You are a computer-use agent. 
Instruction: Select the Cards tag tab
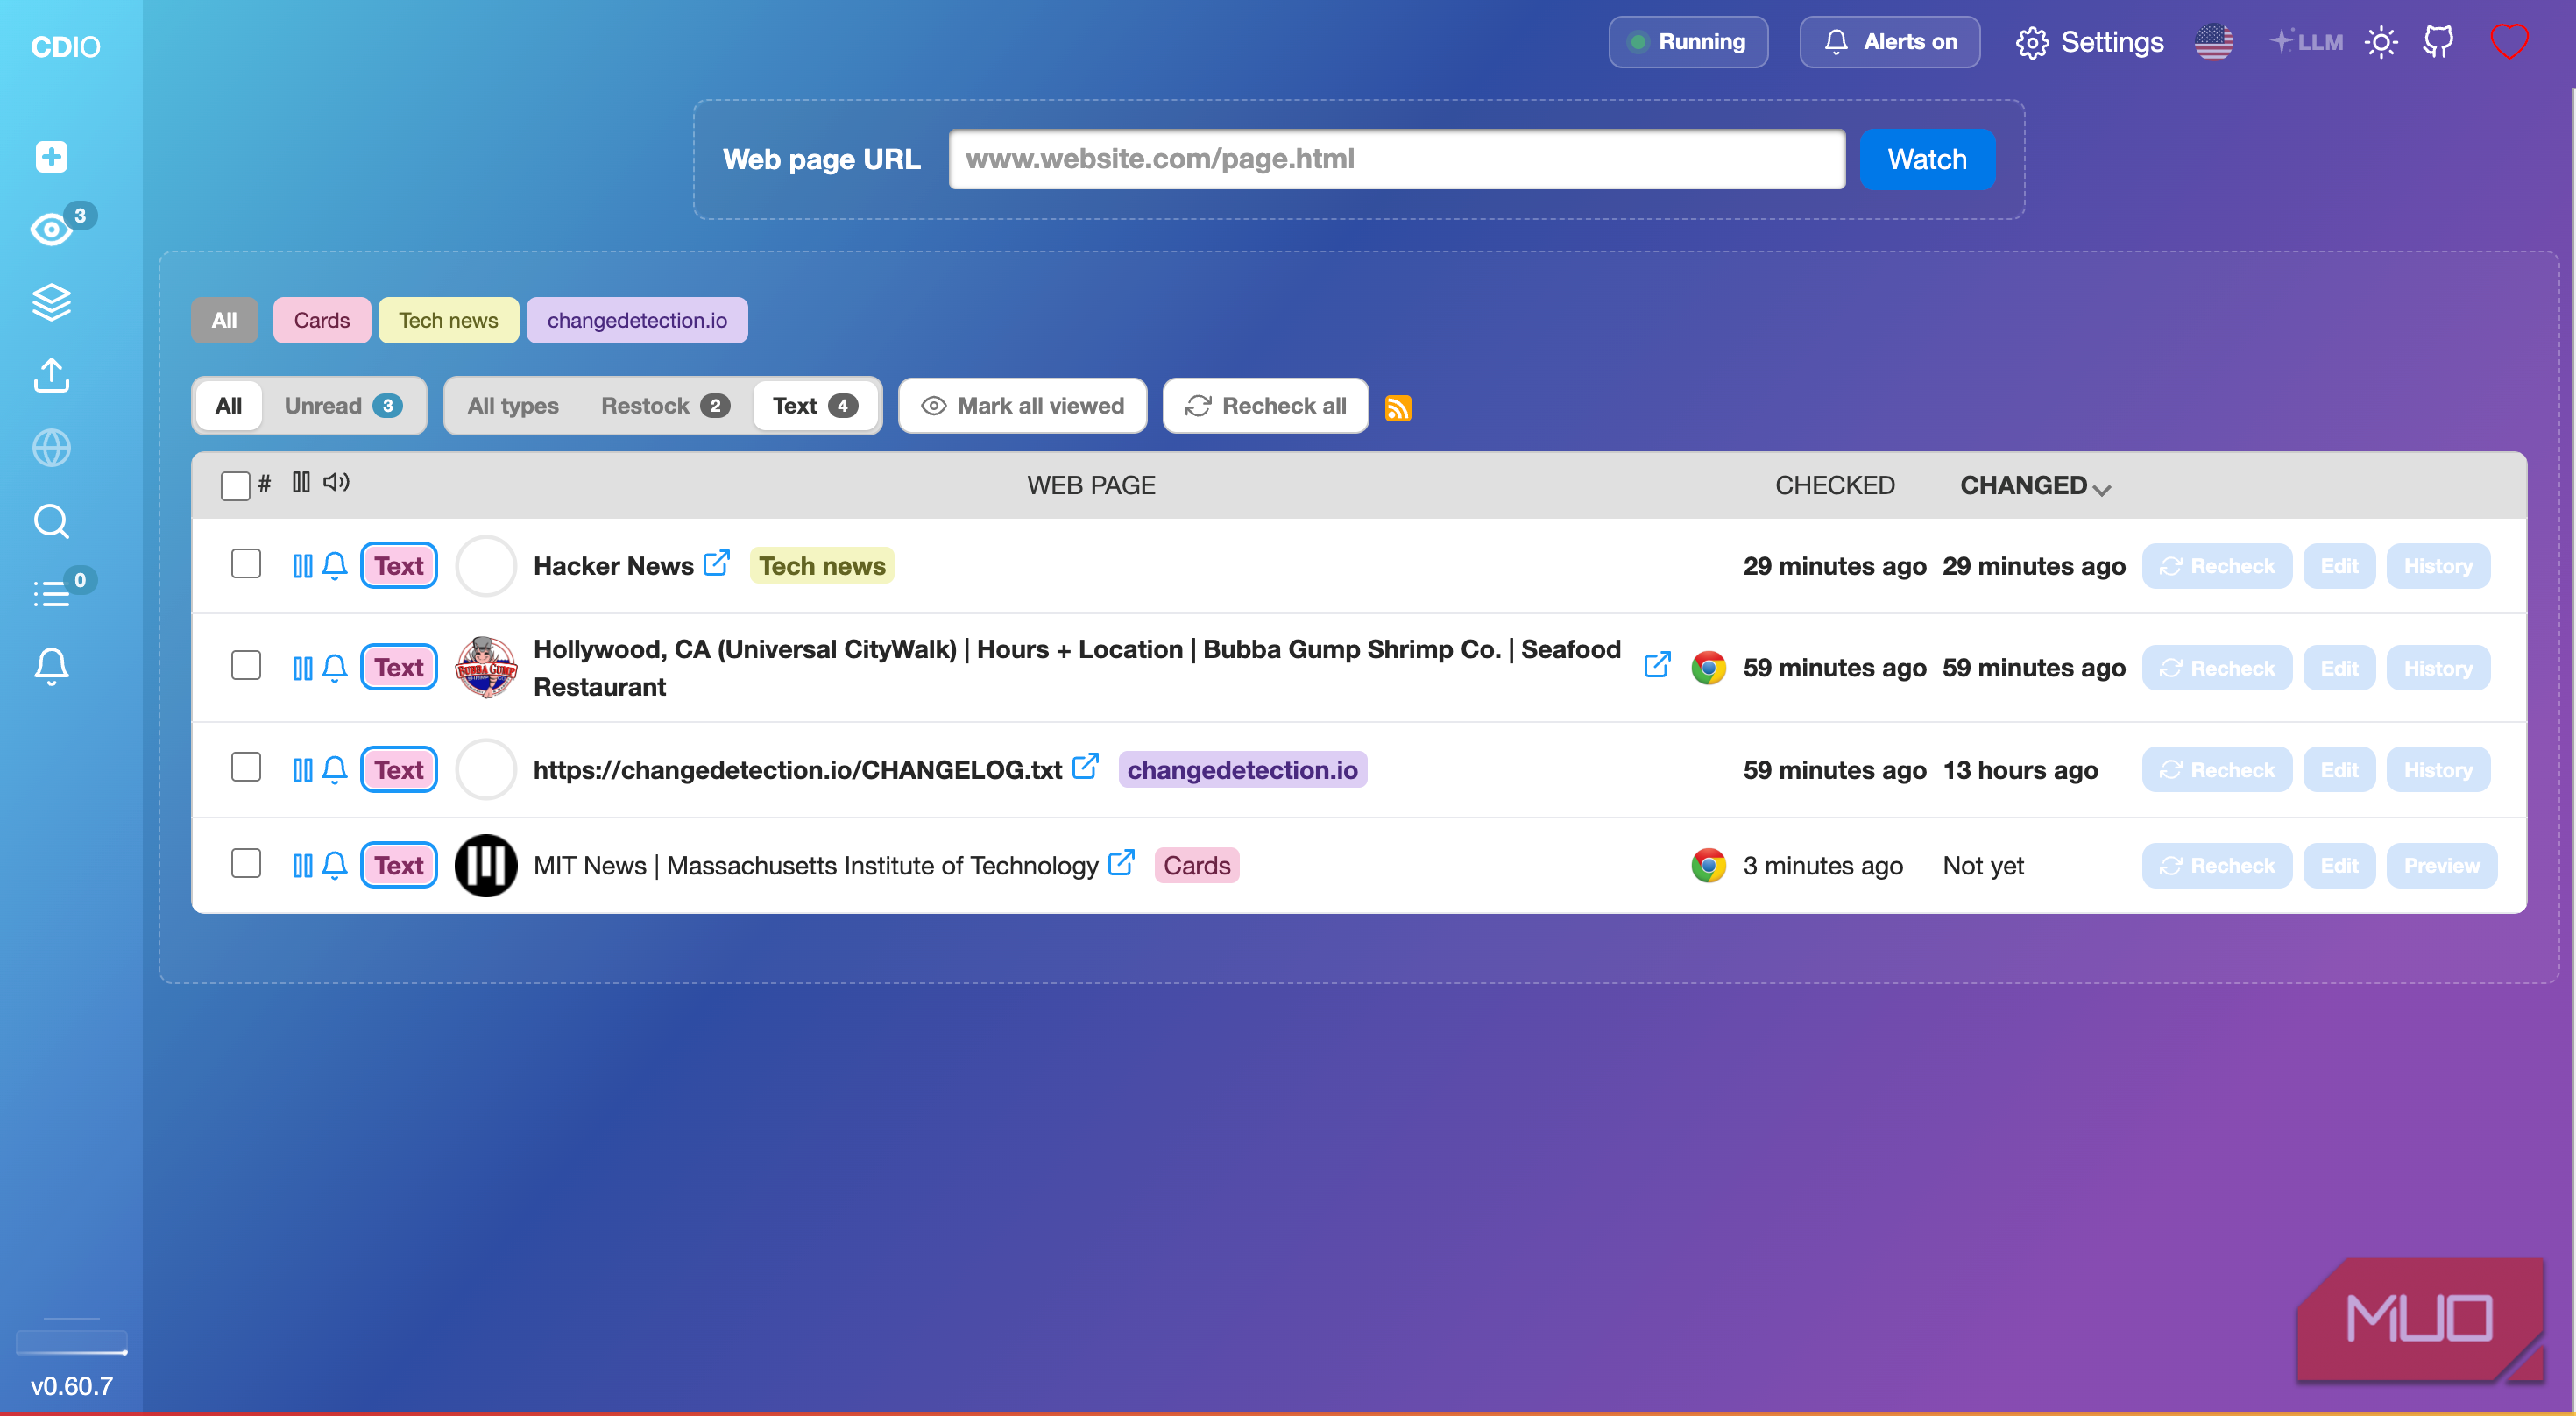click(x=321, y=321)
